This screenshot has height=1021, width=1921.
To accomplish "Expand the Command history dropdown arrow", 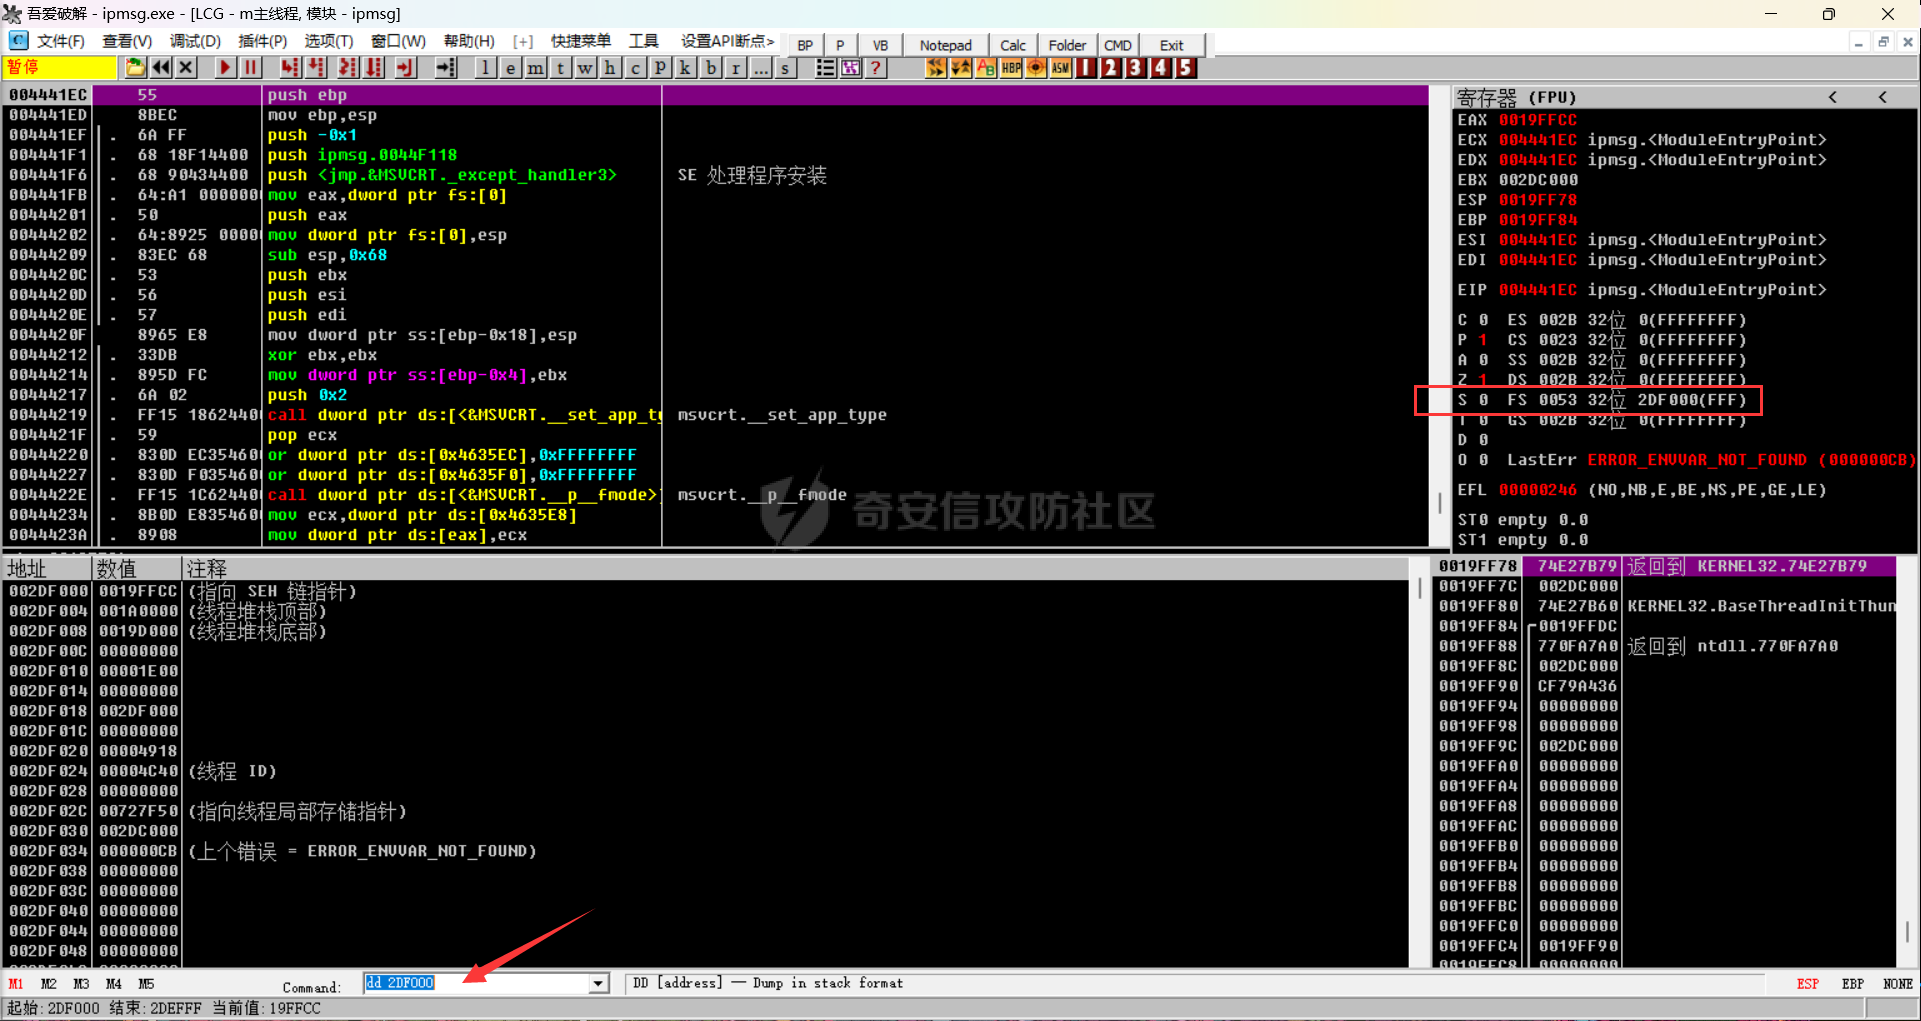I will click(x=598, y=984).
